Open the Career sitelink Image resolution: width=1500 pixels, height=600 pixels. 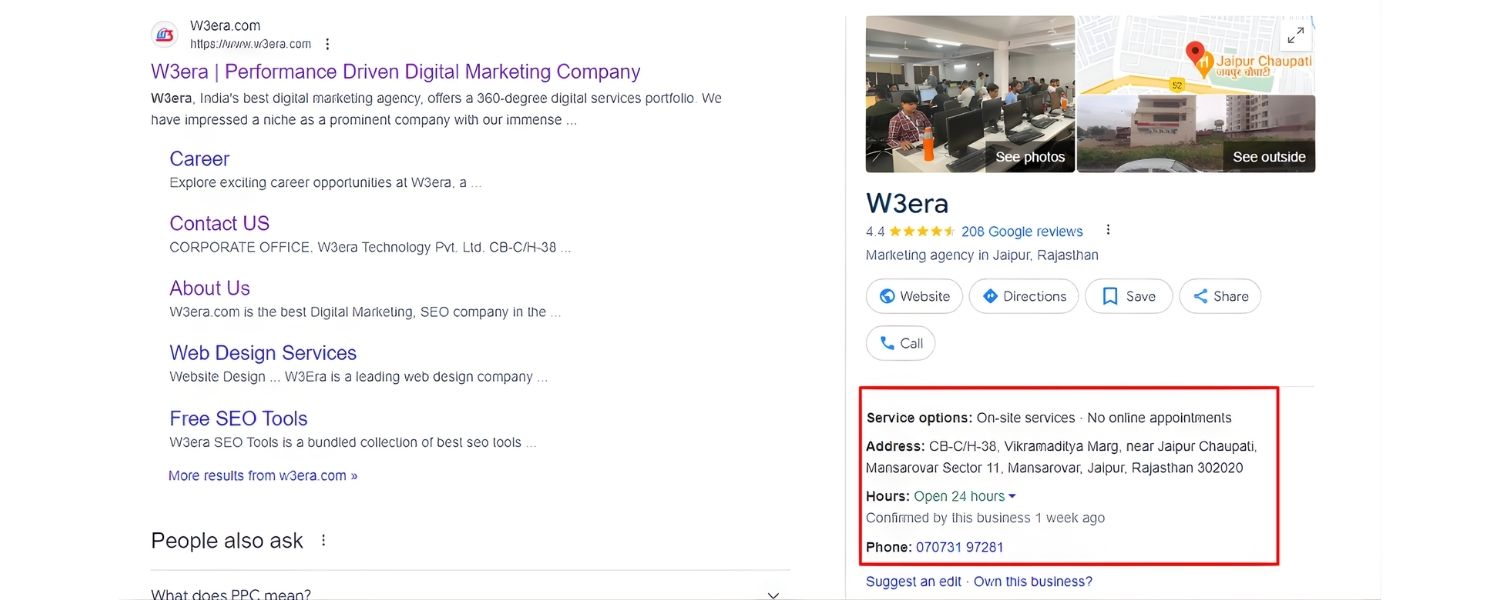pos(199,159)
